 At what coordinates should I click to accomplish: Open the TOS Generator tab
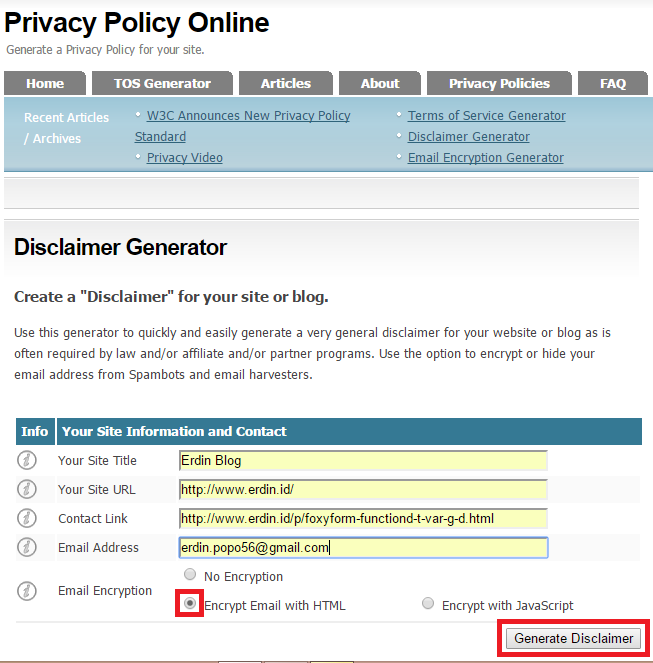(162, 83)
